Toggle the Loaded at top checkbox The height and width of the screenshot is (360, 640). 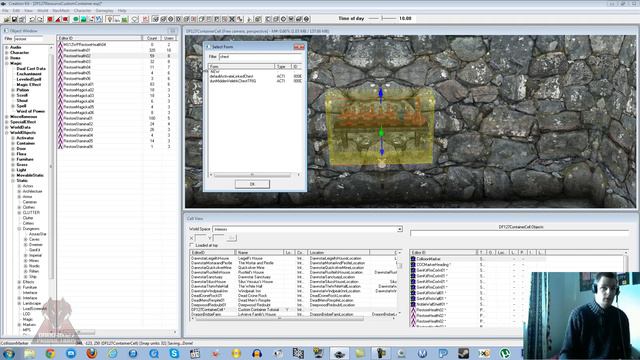191,245
